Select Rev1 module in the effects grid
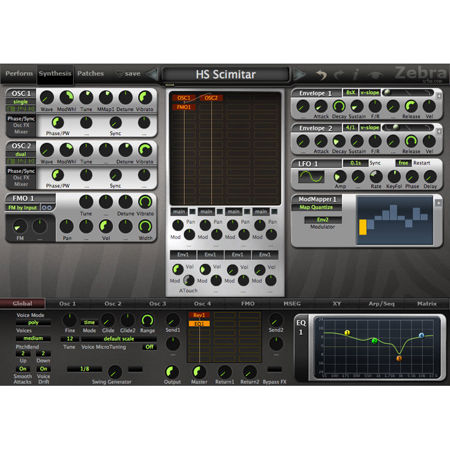 coord(199,315)
